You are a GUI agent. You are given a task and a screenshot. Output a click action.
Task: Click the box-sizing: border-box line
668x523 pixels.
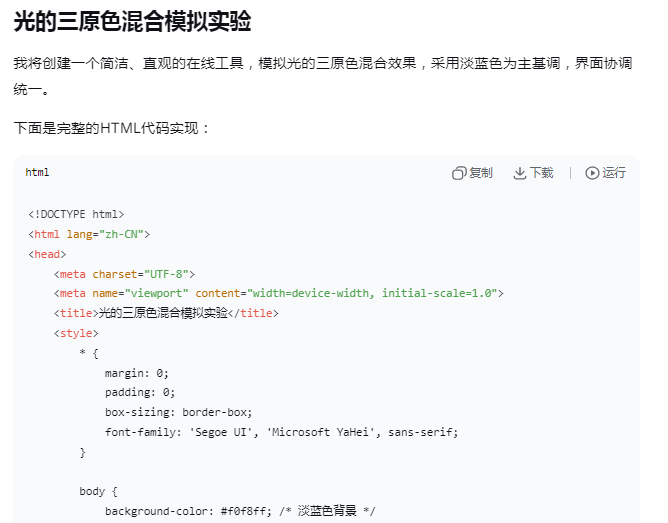click(x=178, y=412)
